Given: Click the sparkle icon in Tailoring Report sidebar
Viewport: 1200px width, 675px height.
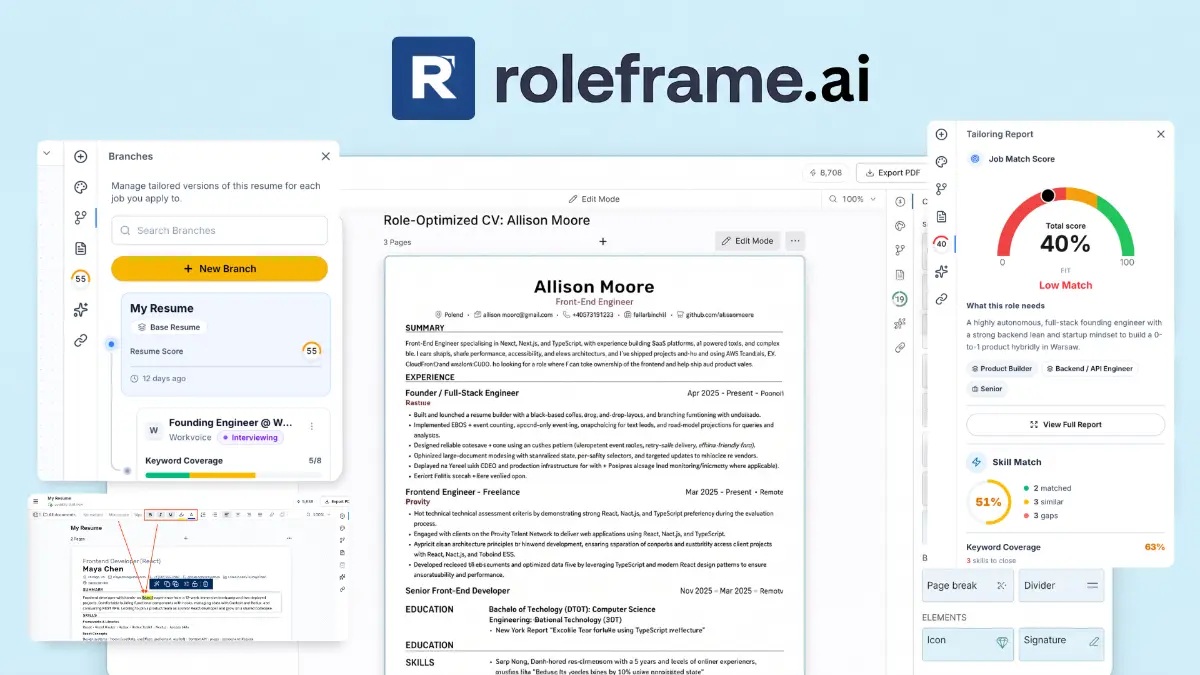Looking at the screenshot, I should pos(941,271).
